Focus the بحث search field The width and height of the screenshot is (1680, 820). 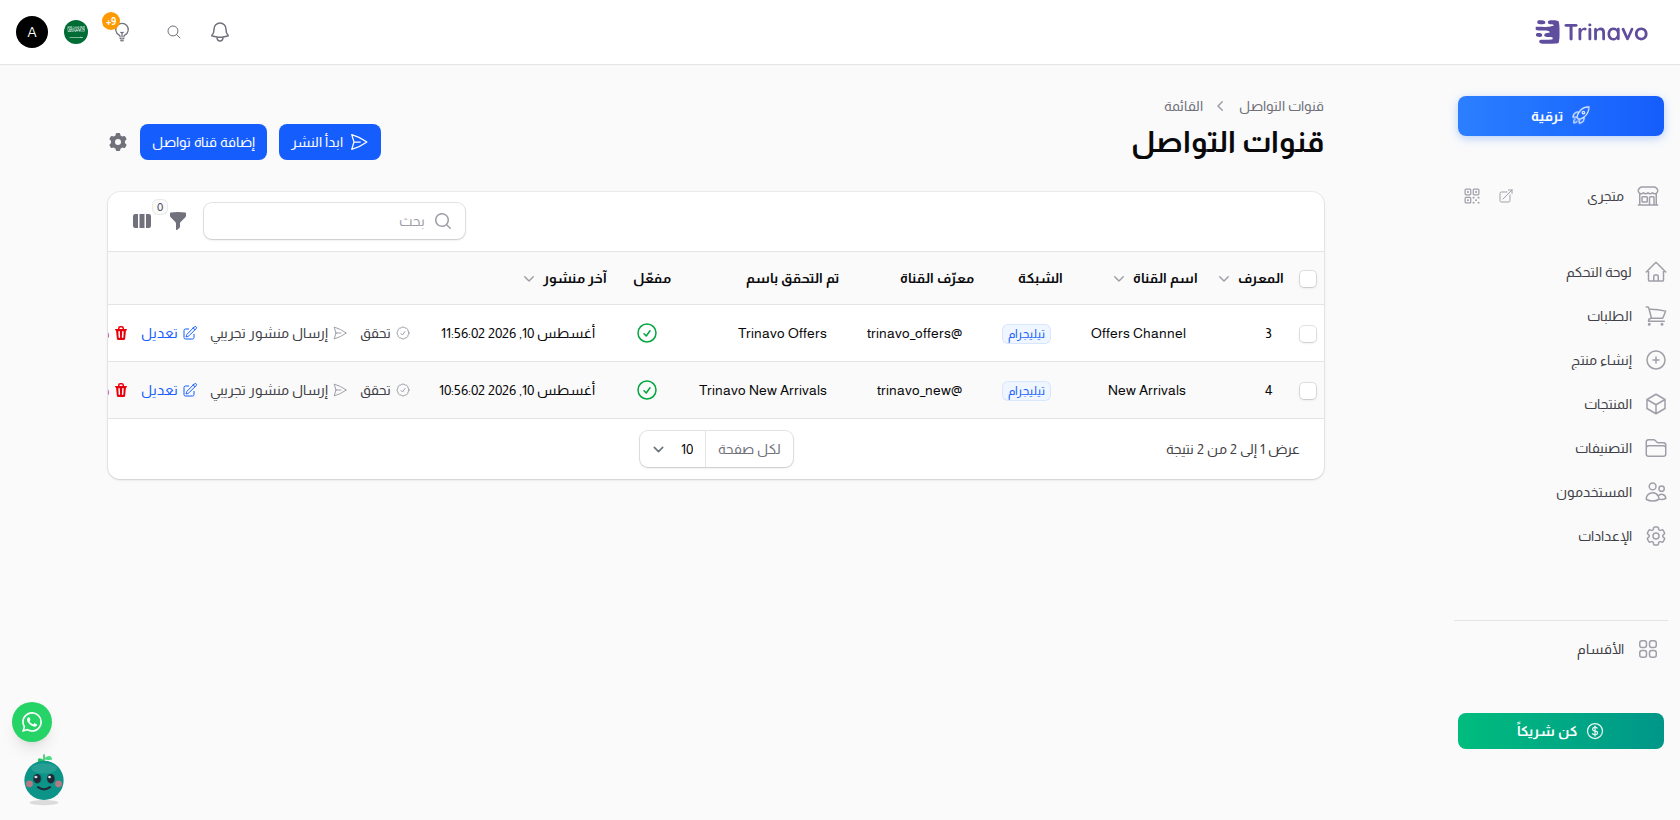334,221
